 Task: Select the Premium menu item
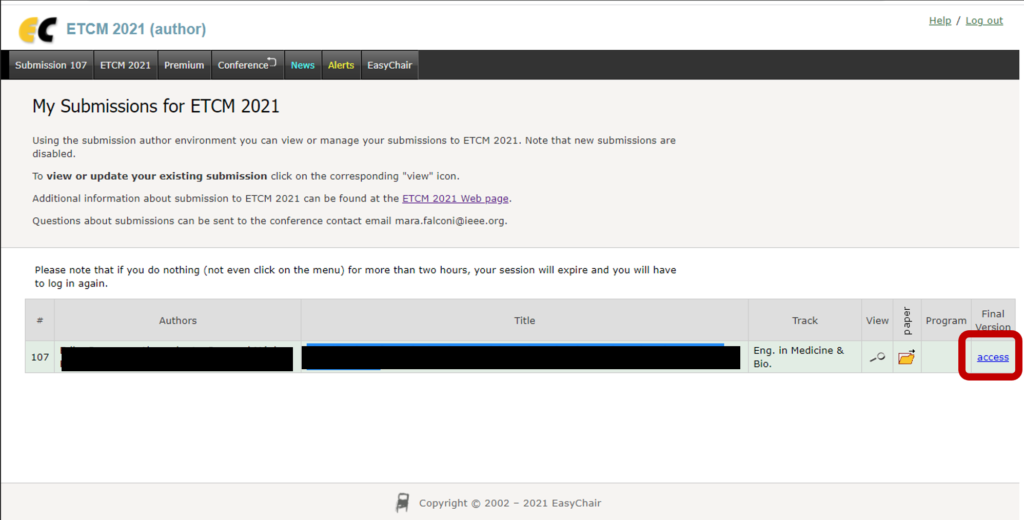tap(184, 65)
